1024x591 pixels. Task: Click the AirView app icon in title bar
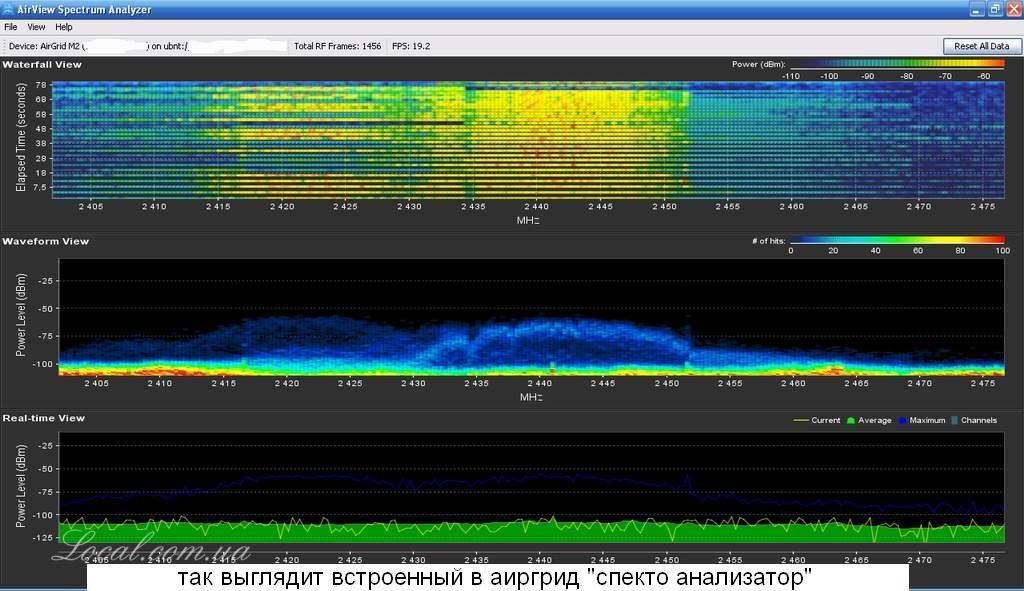point(9,9)
